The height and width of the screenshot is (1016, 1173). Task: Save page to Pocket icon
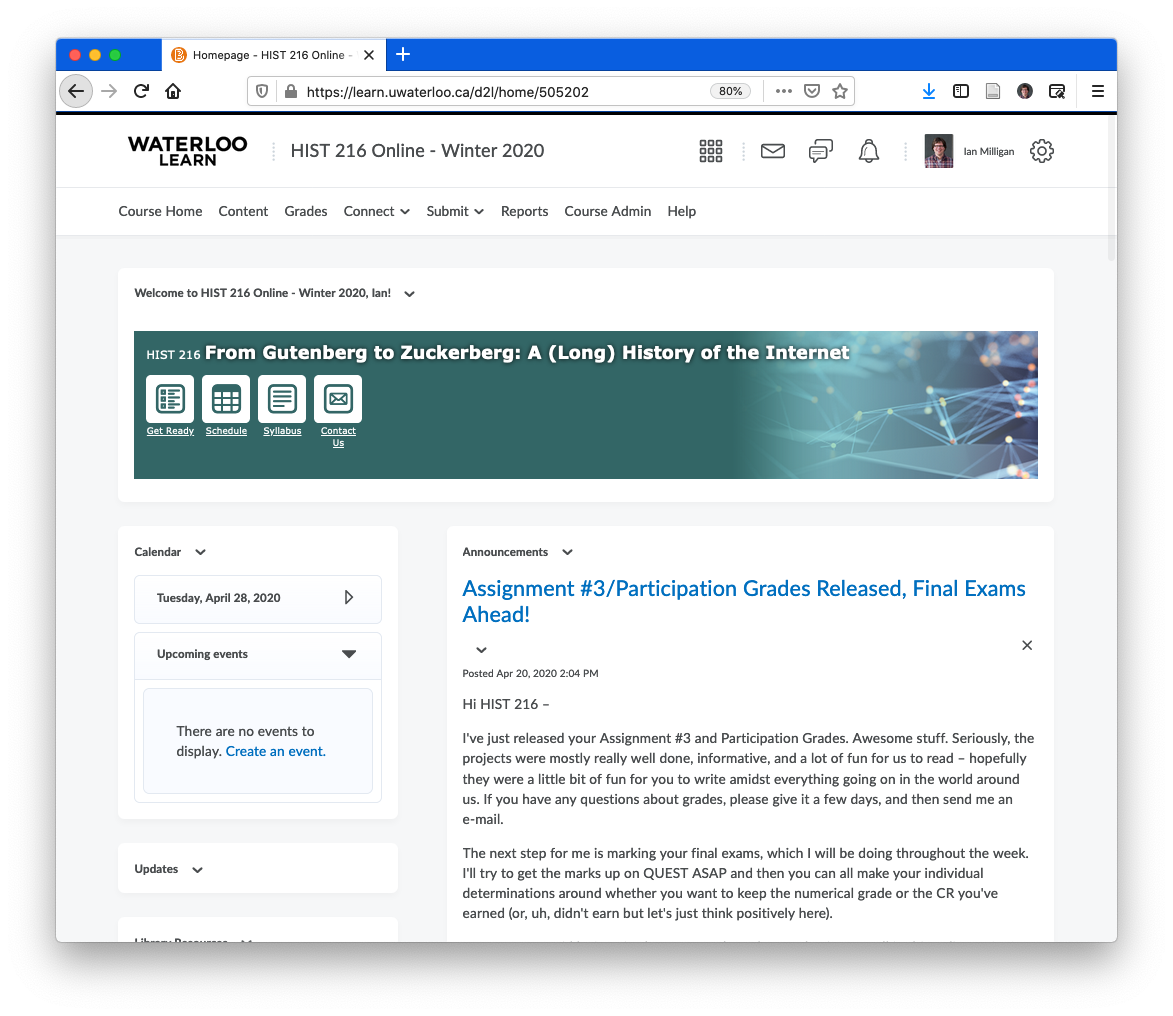[812, 91]
